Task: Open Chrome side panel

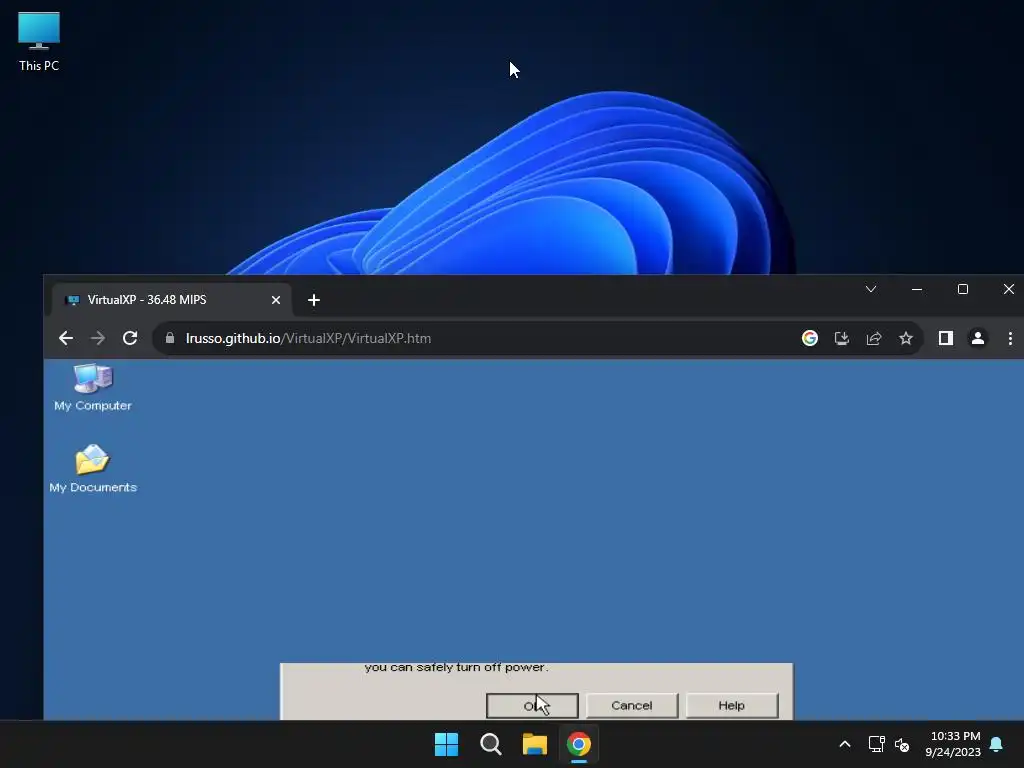Action: (946, 338)
